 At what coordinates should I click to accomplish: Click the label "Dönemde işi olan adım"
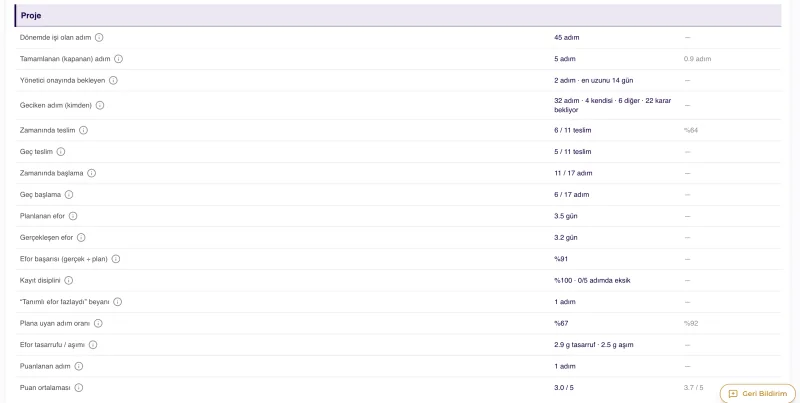click(x=55, y=37)
